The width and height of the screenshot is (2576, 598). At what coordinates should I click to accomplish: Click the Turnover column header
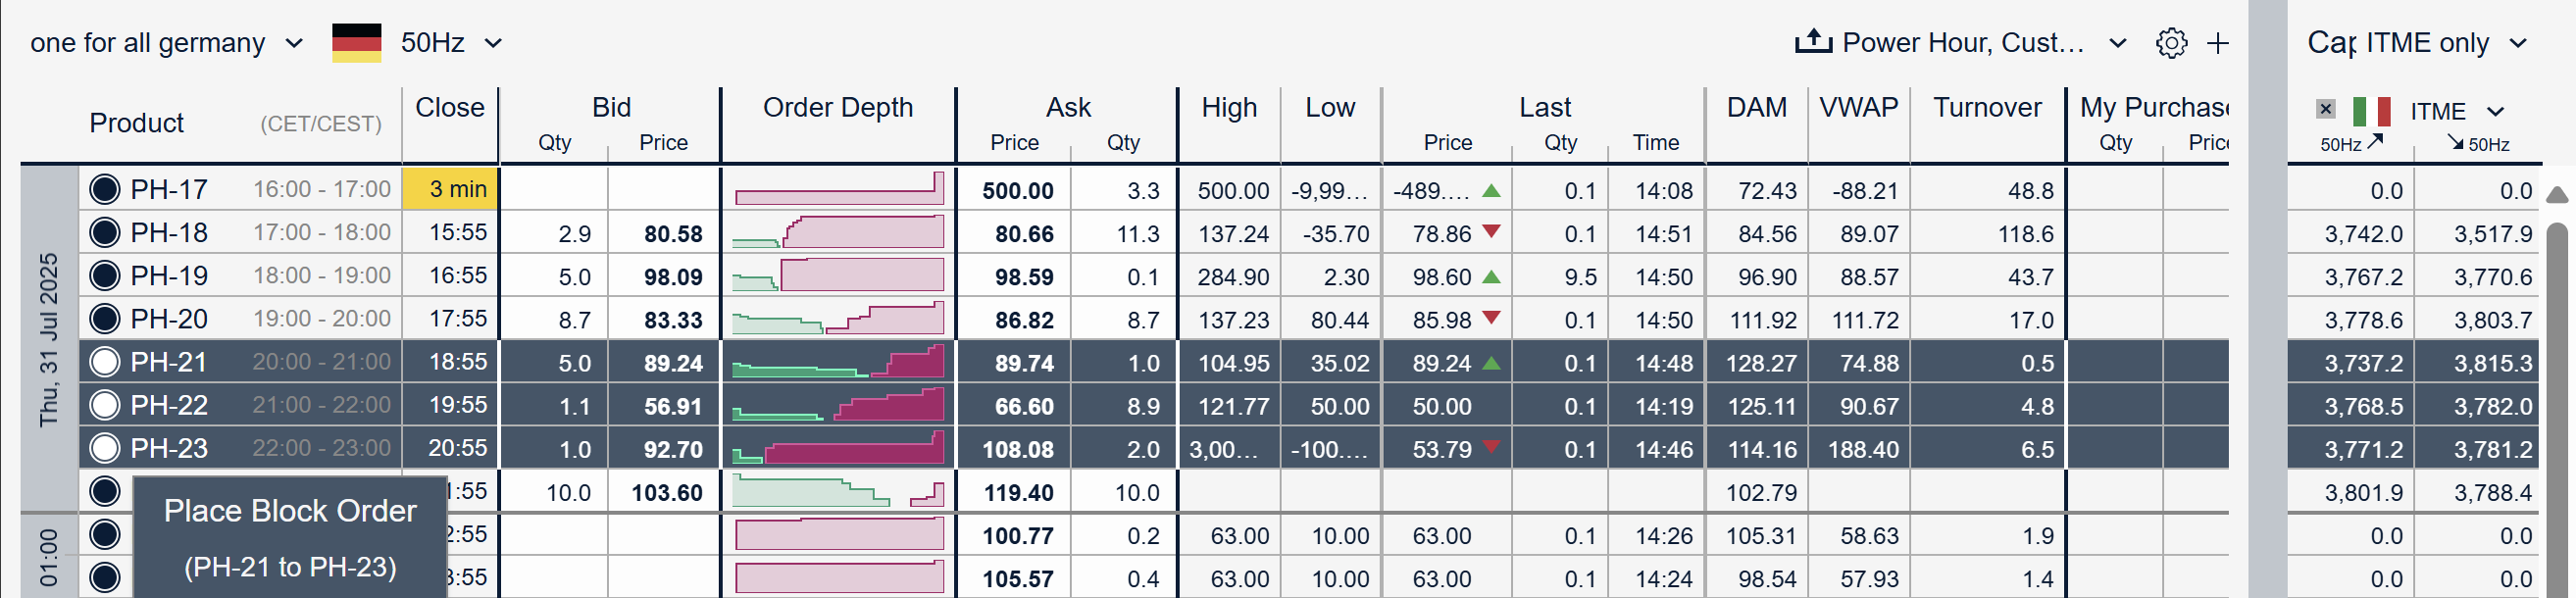[x=1987, y=107]
